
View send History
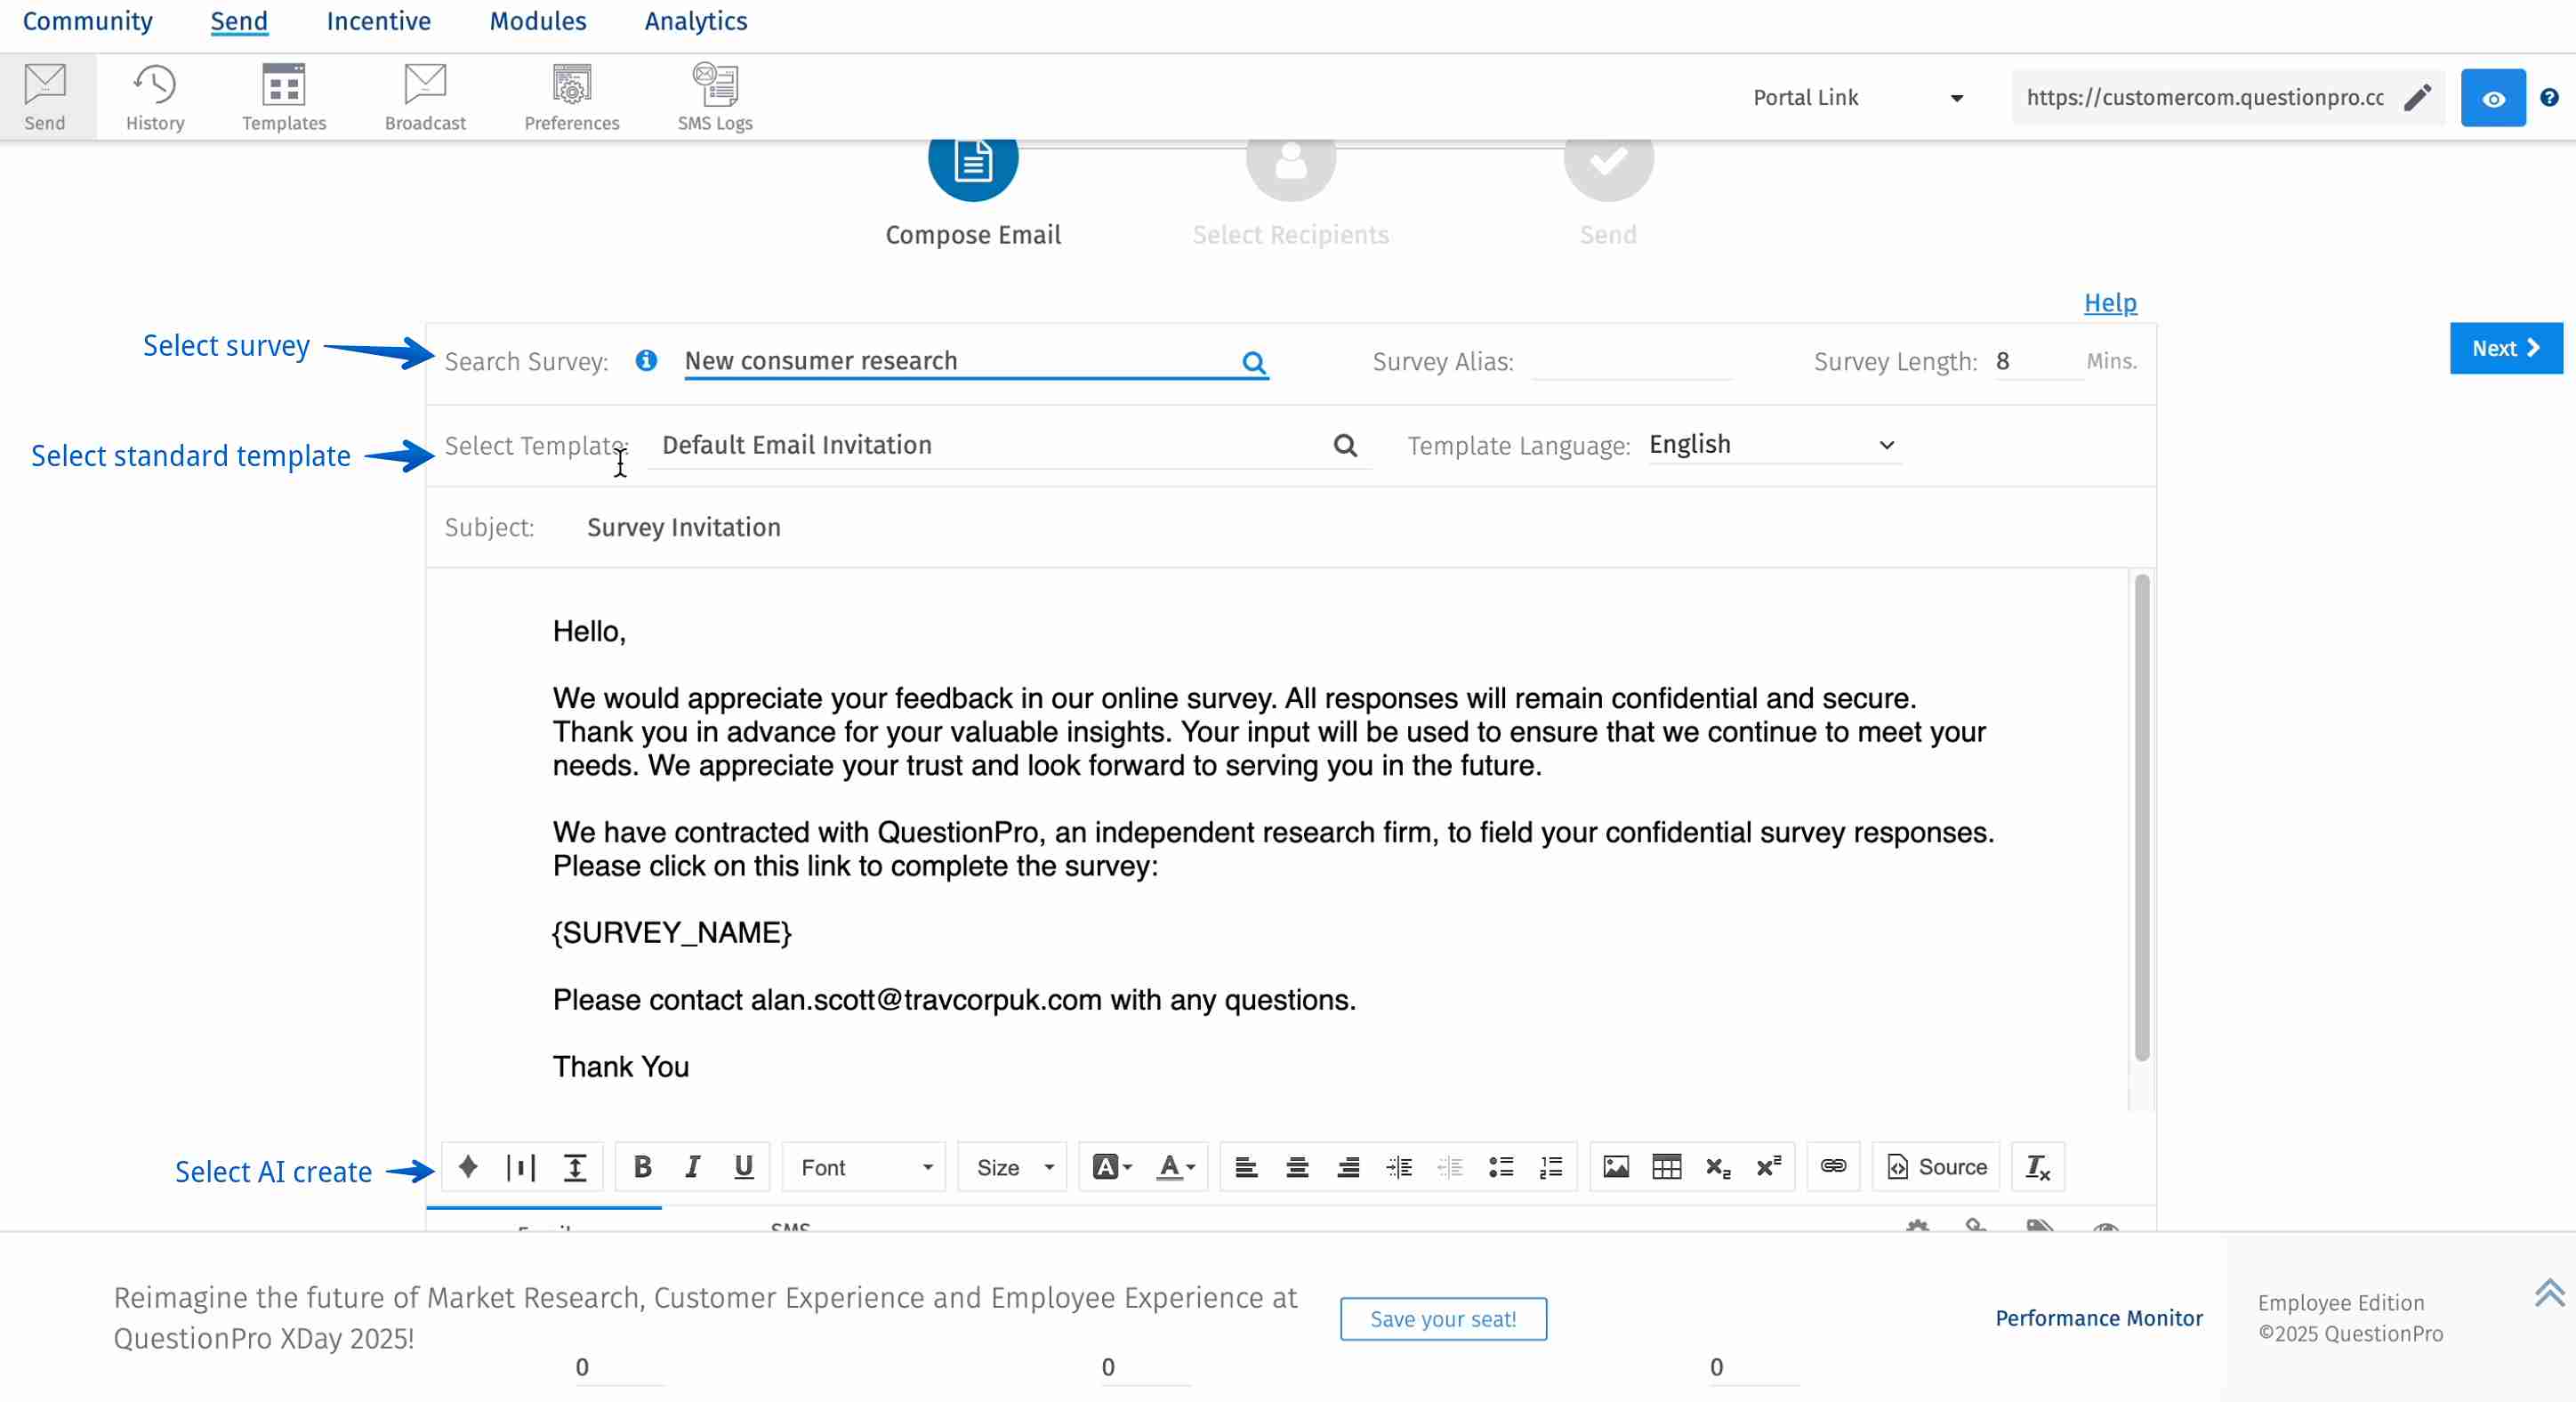[x=156, y=95]
